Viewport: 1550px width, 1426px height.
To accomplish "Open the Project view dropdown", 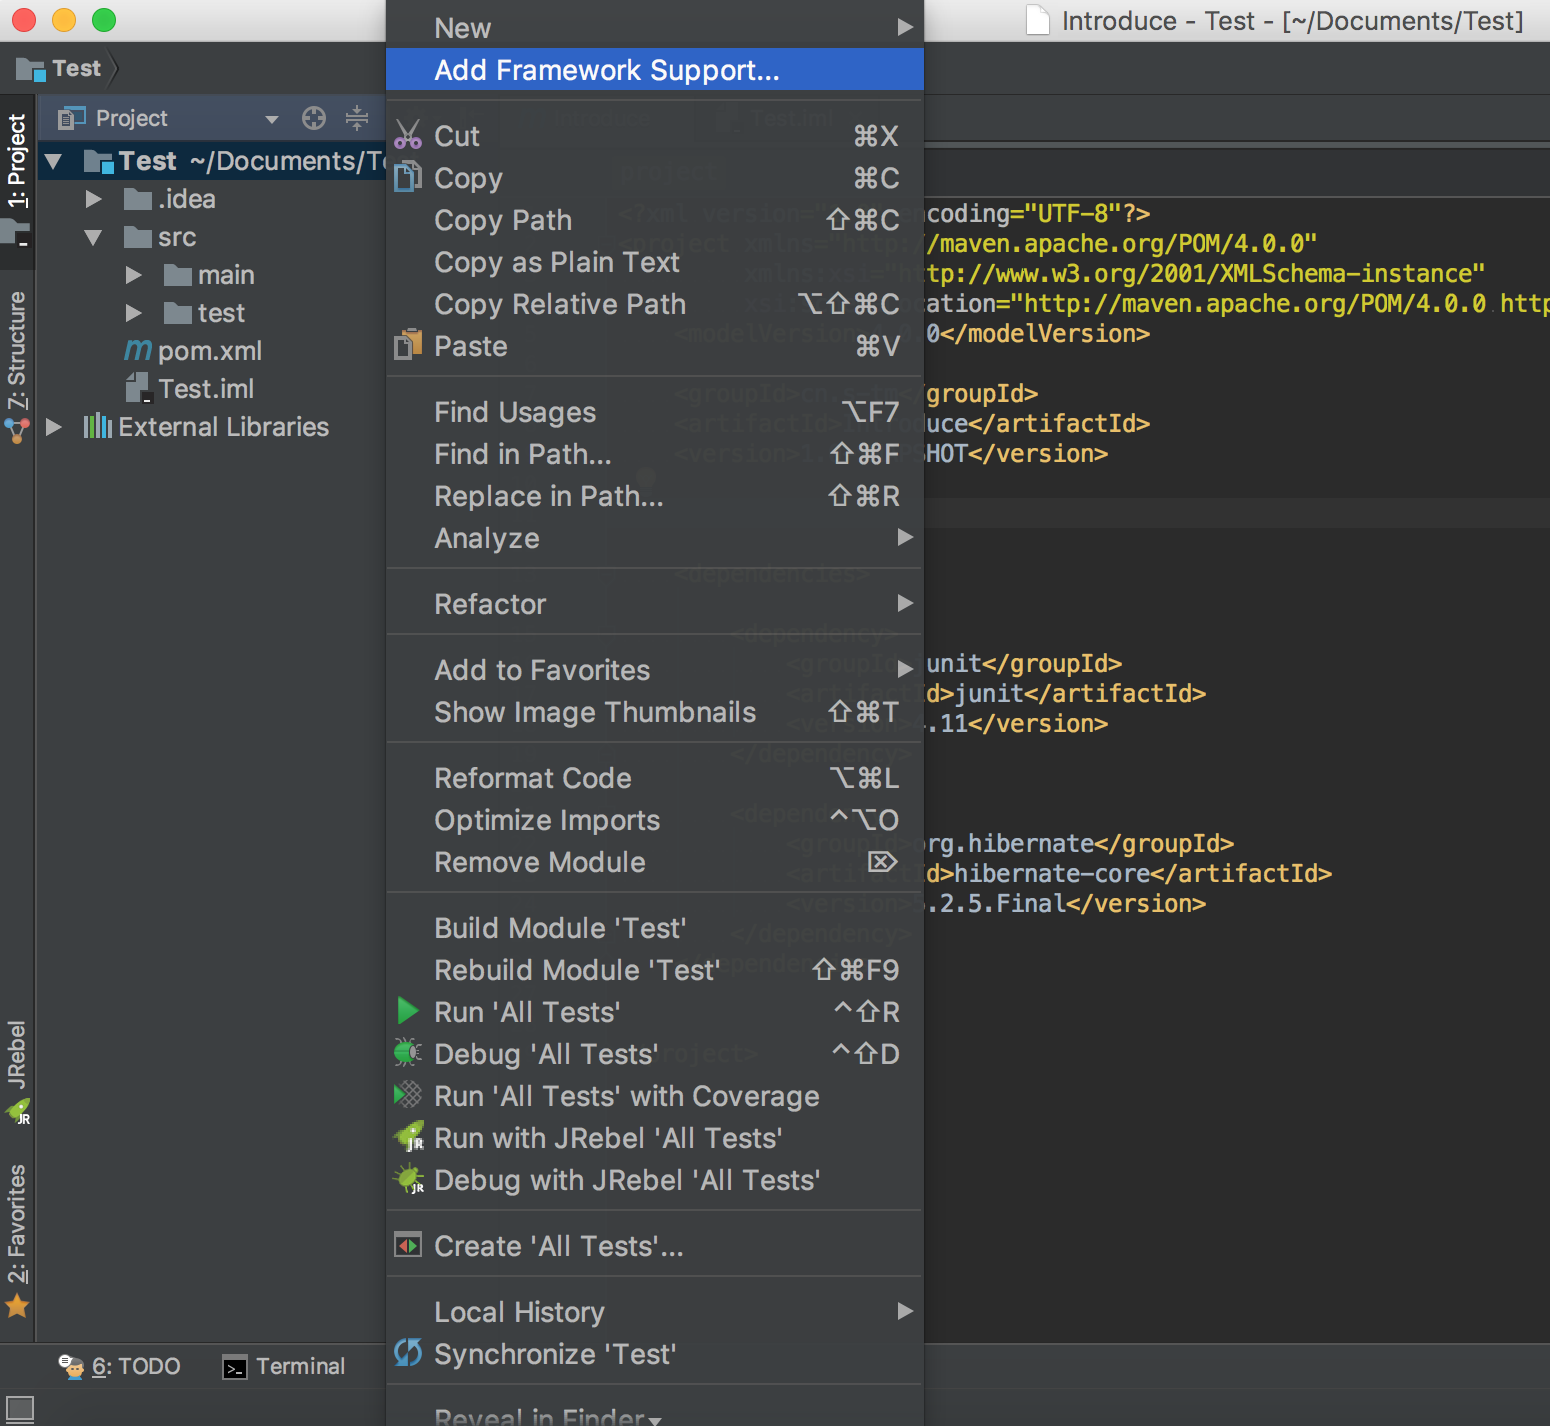I will tap(271, 119).
